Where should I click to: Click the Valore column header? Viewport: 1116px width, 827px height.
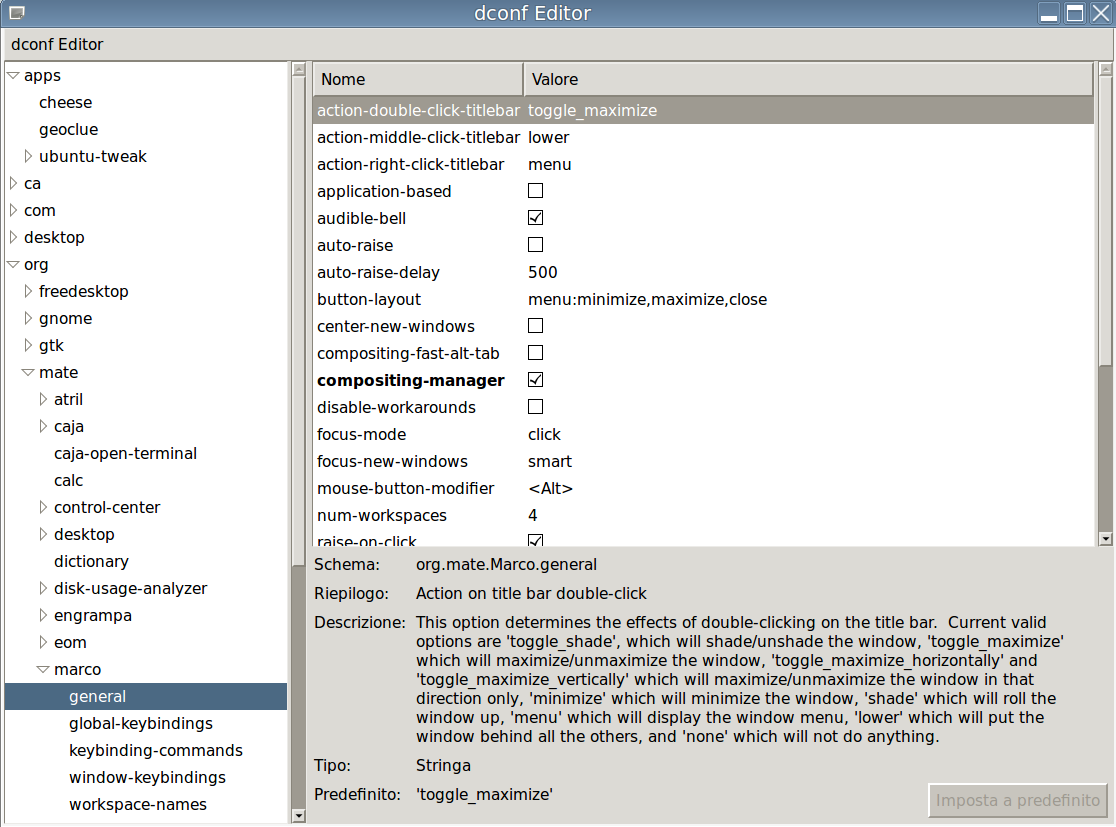click(808, 79)
